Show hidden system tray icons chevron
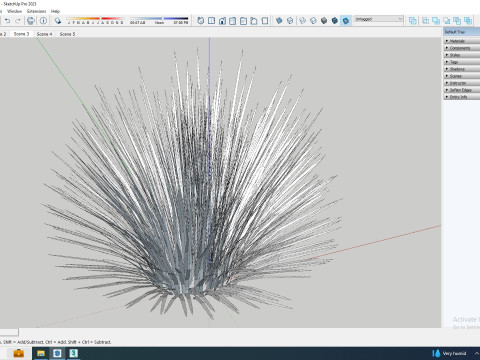 477,353
